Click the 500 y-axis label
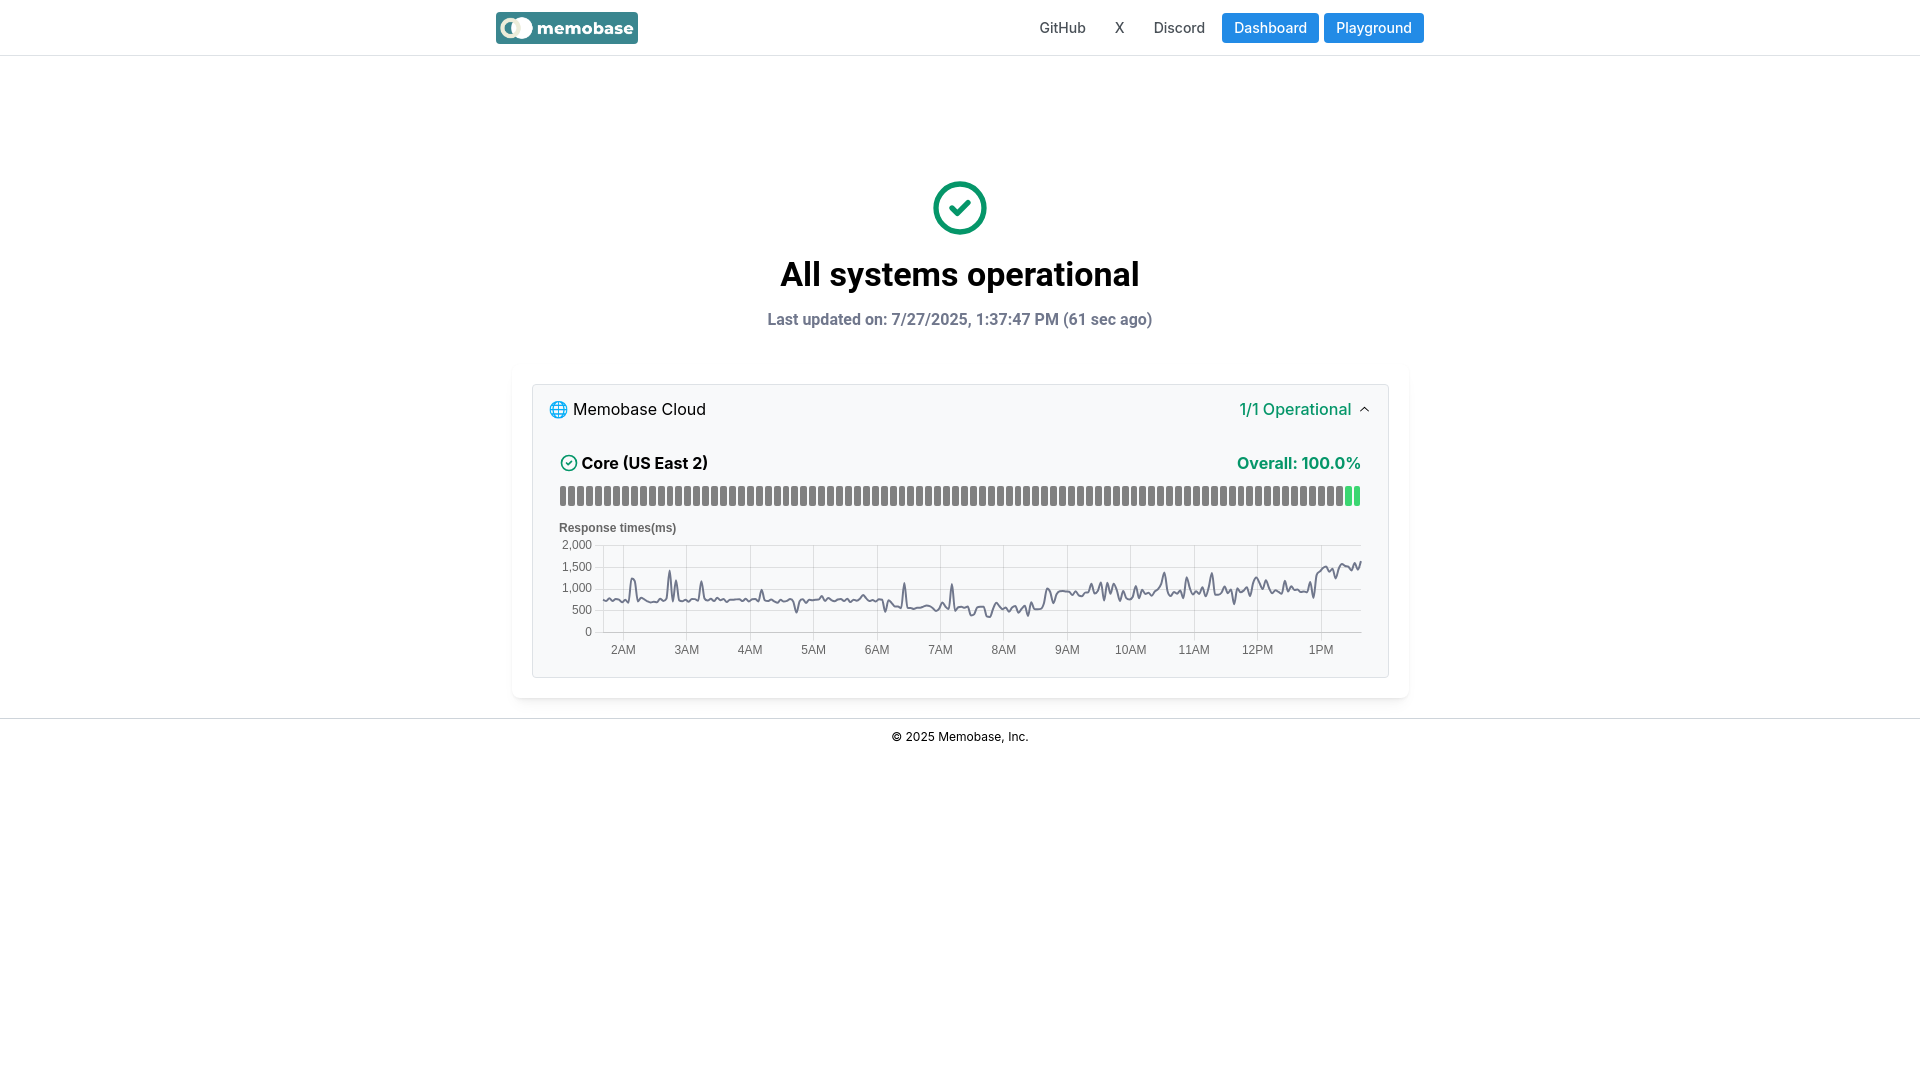The width and height of the screenshot is (1920, 1080). pyautogui.click(x=582, y=610)
